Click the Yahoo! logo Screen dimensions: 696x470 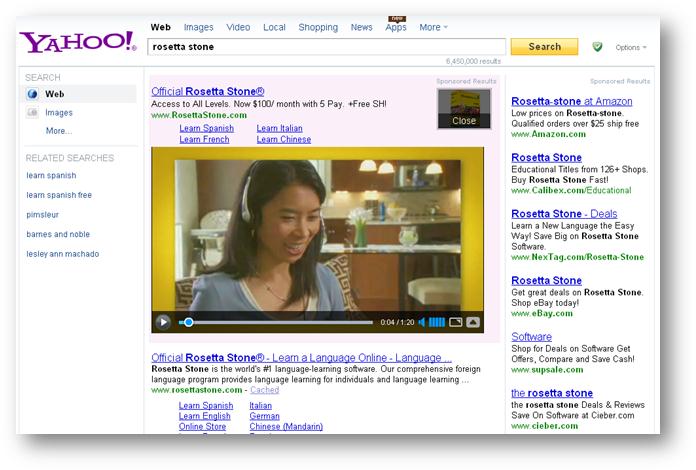point(78,42)
